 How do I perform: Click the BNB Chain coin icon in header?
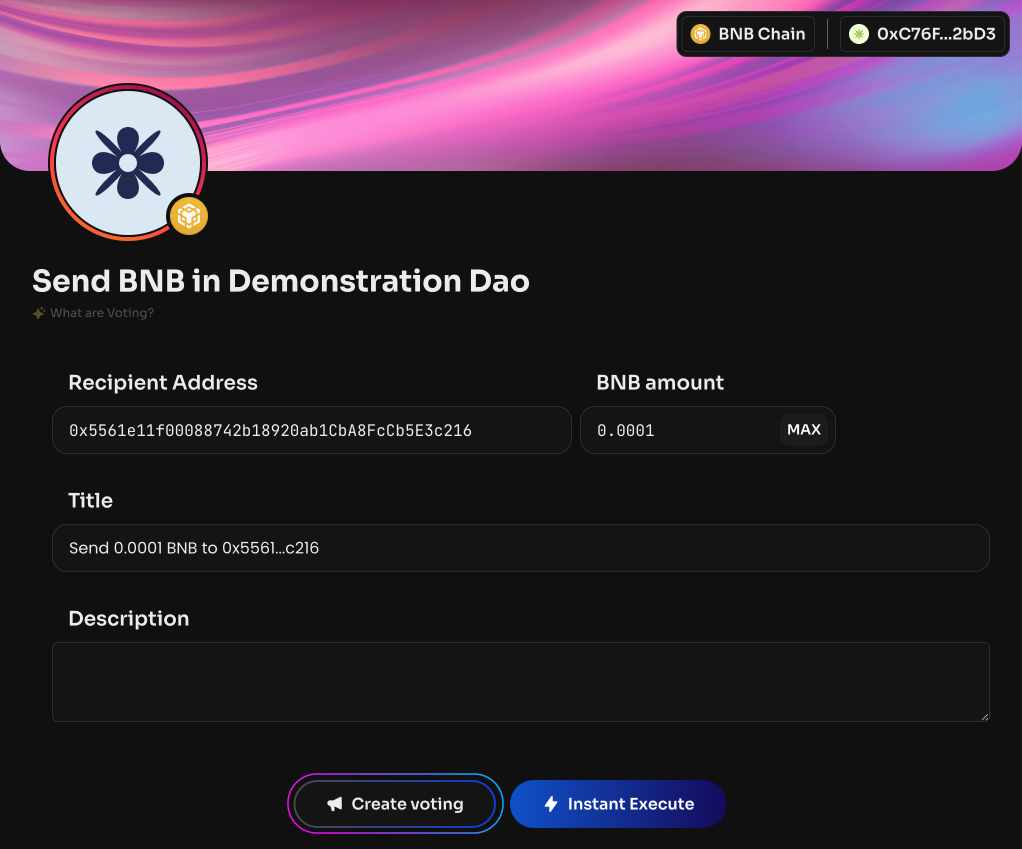point(701,34)
